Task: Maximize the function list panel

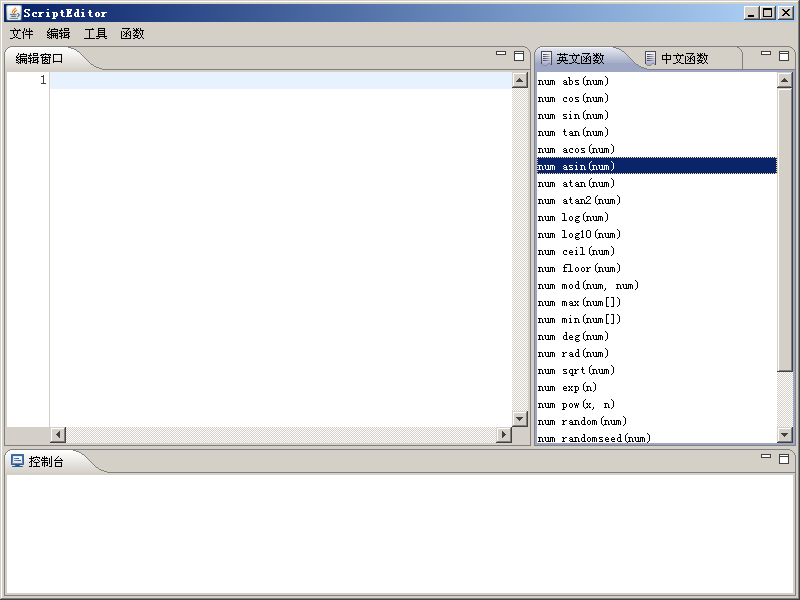Action: 784,56
